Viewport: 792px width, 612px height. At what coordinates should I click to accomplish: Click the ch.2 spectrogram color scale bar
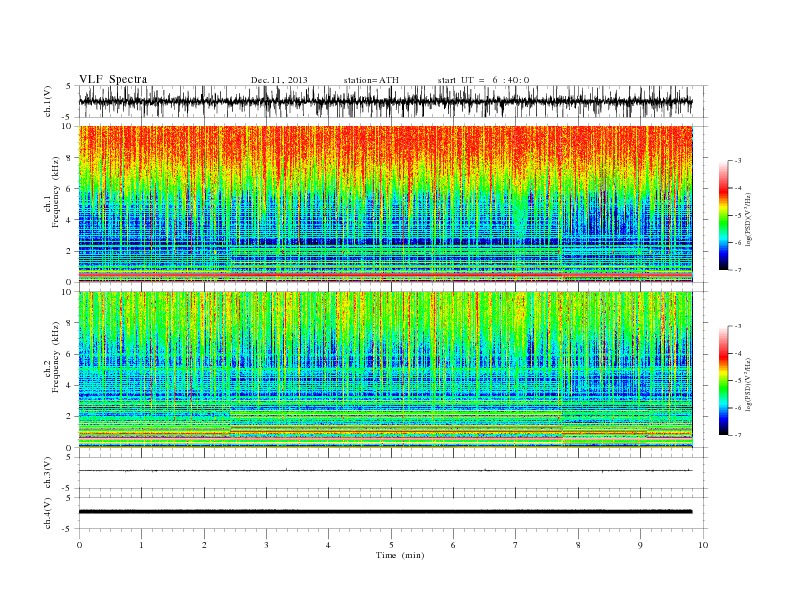point(723,381)
